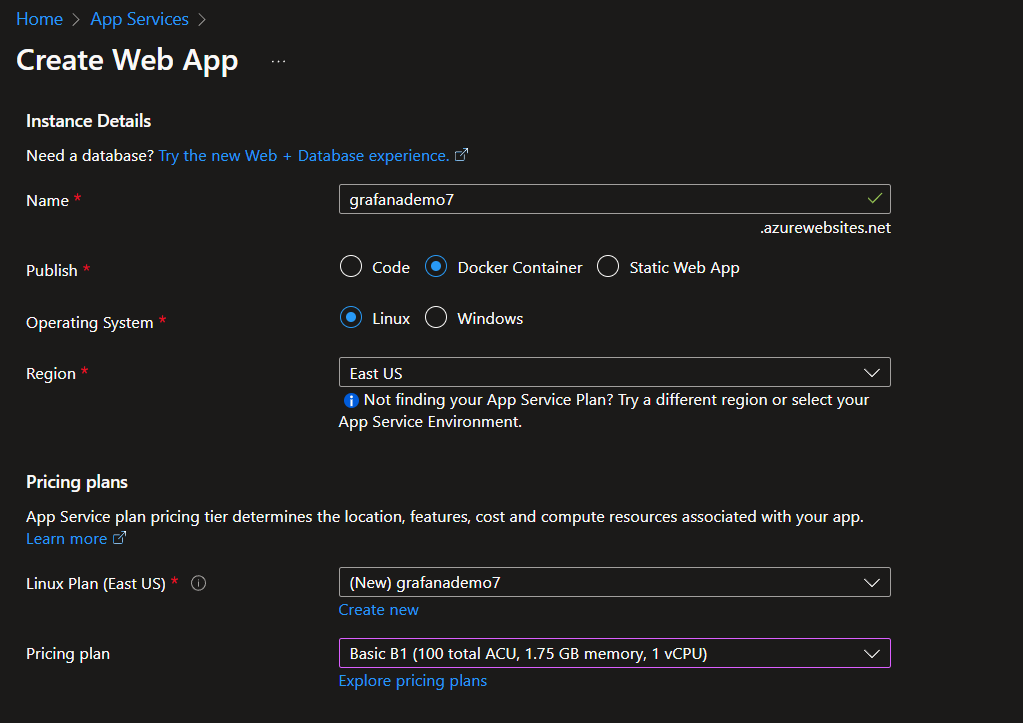Viewport: 1023px width, 723px height.
Task: Click the Name field label
Action: click(47, 200)
